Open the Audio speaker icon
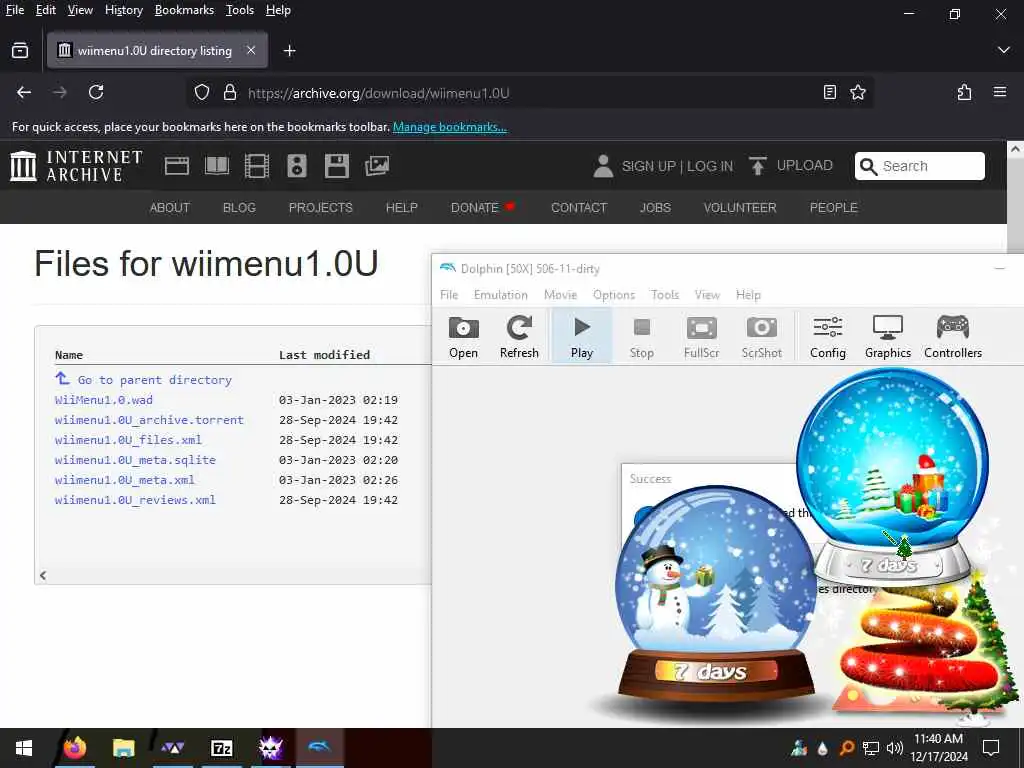This screenshot has width=1024, height=768. click(296, 166)
